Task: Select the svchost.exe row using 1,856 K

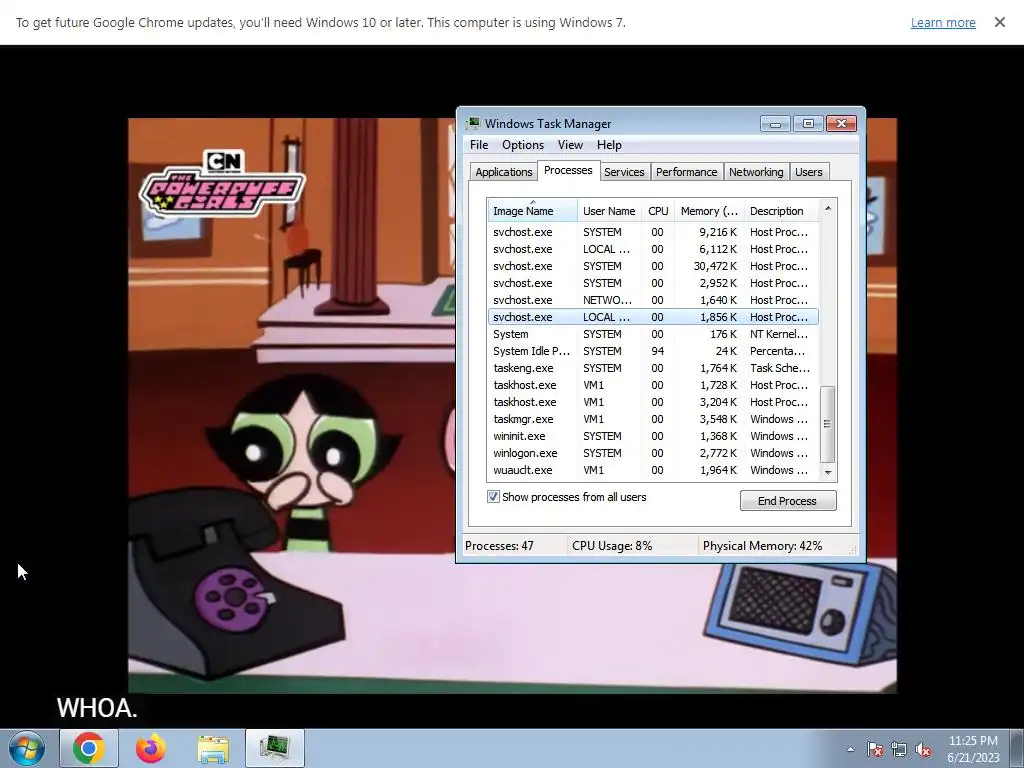Action: coord(653,317)
